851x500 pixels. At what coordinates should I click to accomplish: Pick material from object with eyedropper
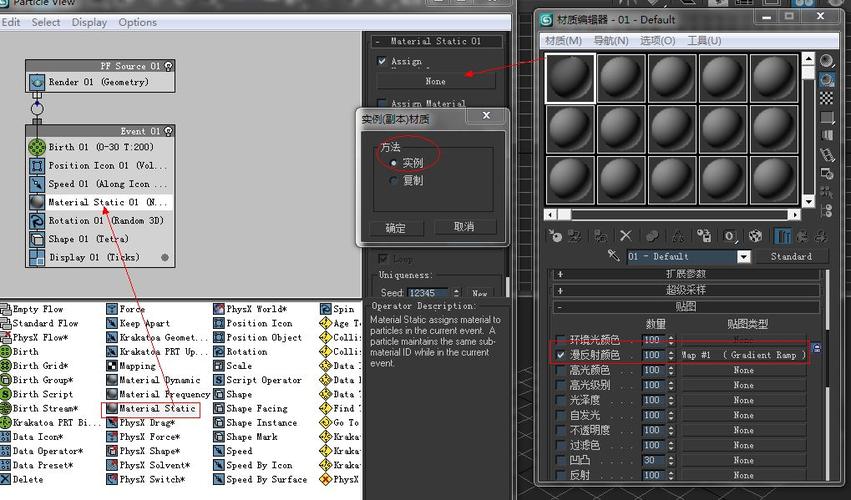point(614,257)
